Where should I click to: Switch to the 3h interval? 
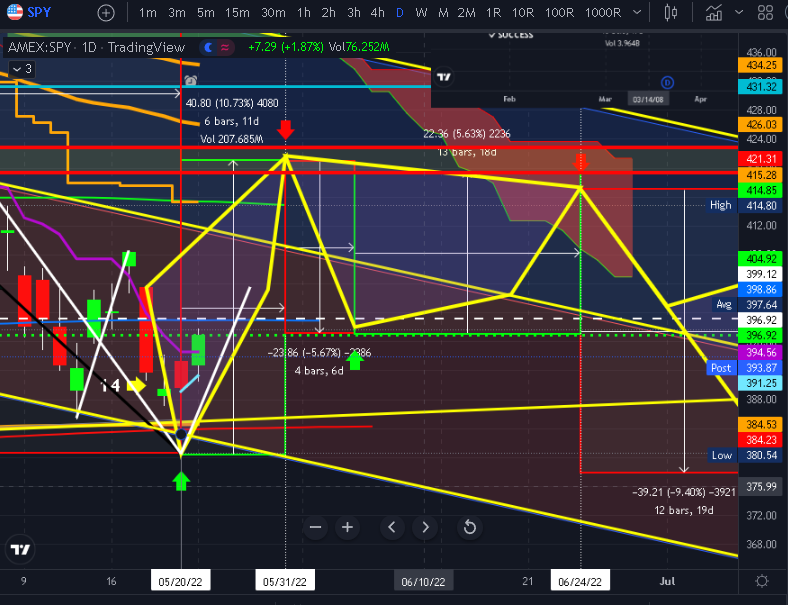[354, 13]
